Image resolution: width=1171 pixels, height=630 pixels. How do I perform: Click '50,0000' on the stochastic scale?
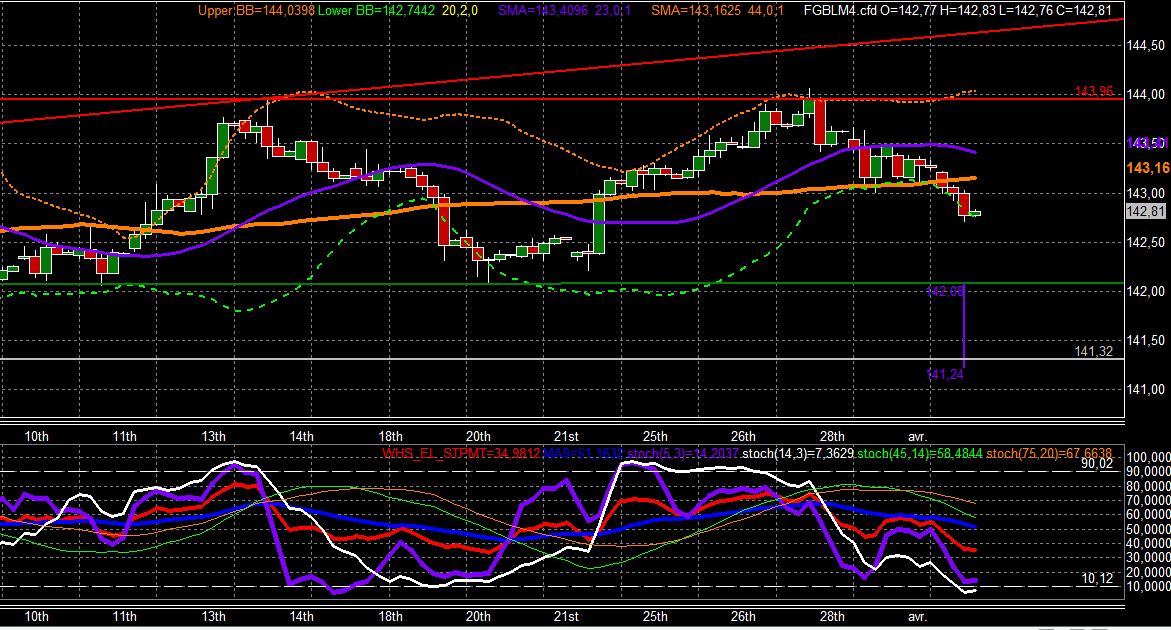[1149, 529]
